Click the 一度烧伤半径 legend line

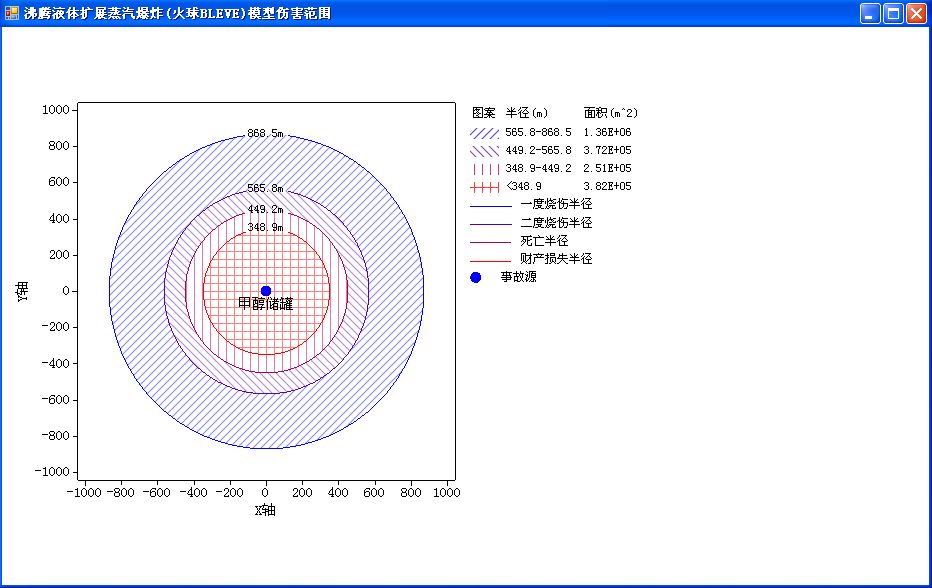pos(490,206)
